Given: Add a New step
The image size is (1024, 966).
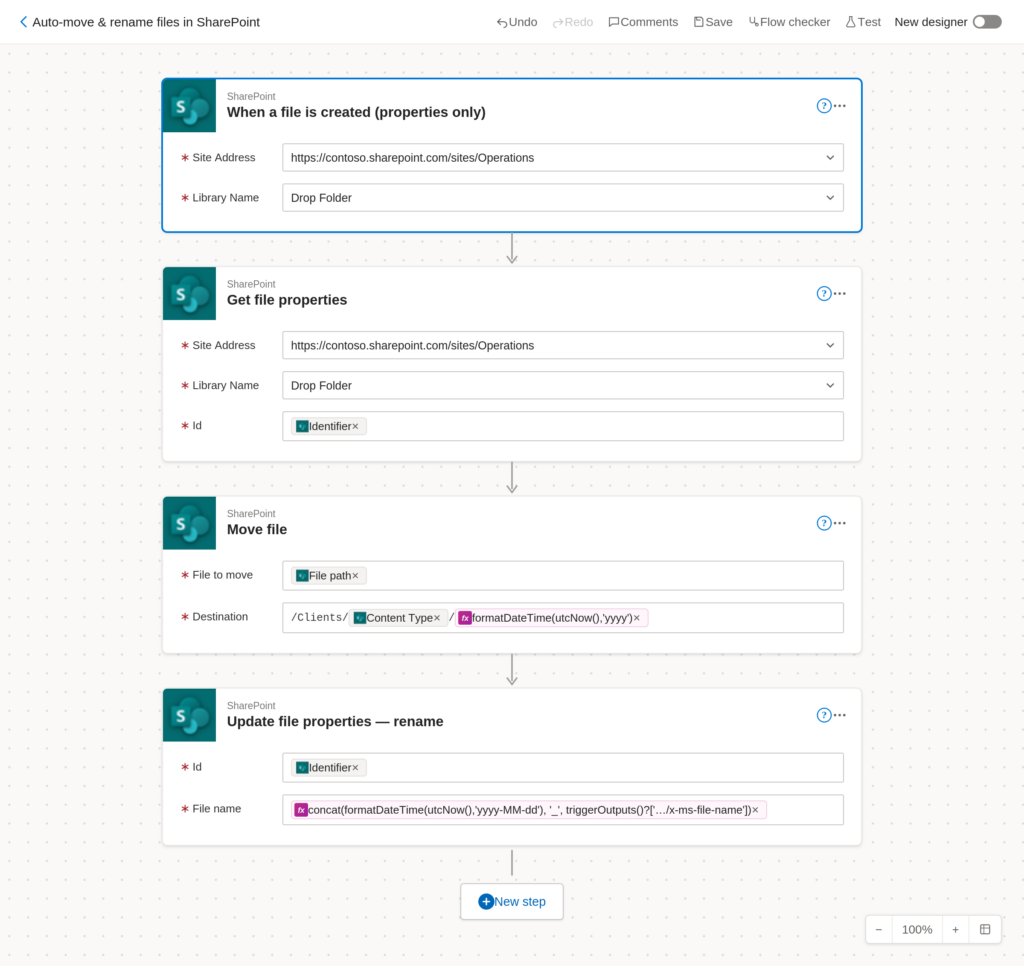Looking at the screenshot, I should pyautogui.click(x=512, y=901).
